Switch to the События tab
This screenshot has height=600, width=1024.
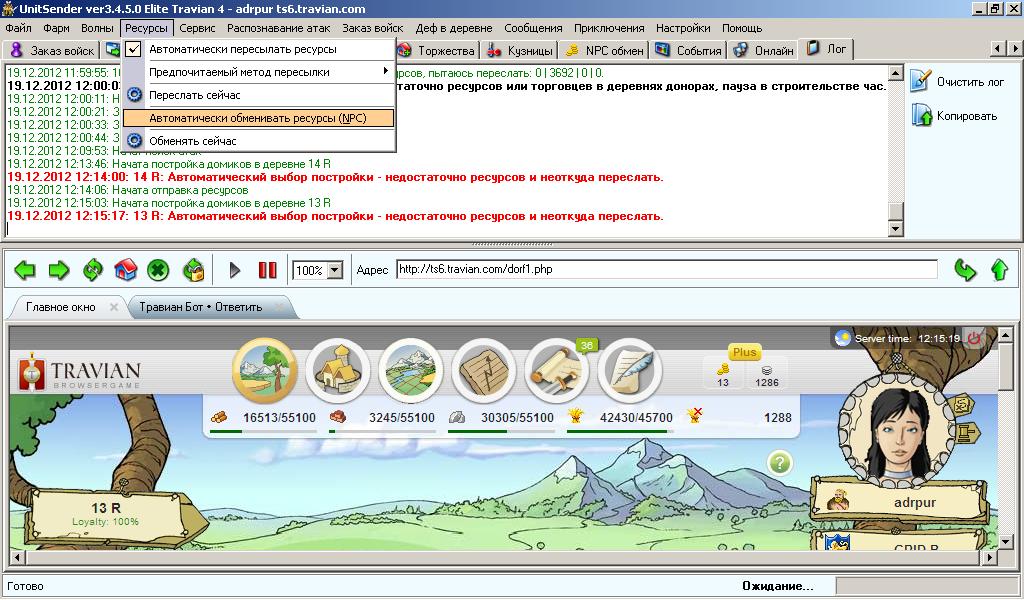point(689,50)
